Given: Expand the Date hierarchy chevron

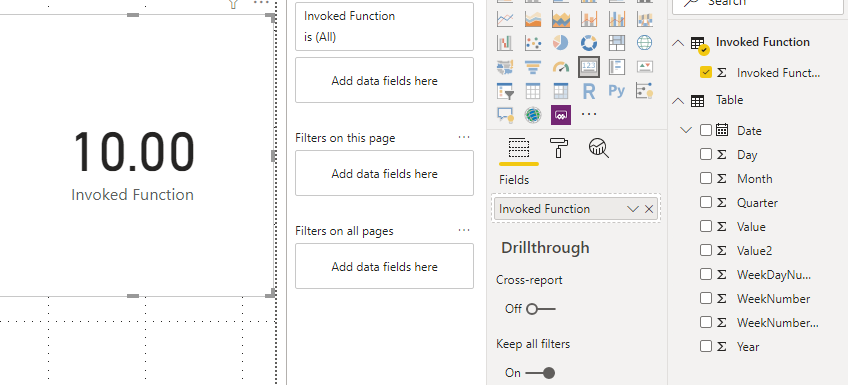Looking at the screenshot, I should pyautogui.click(x=686, y=130).
